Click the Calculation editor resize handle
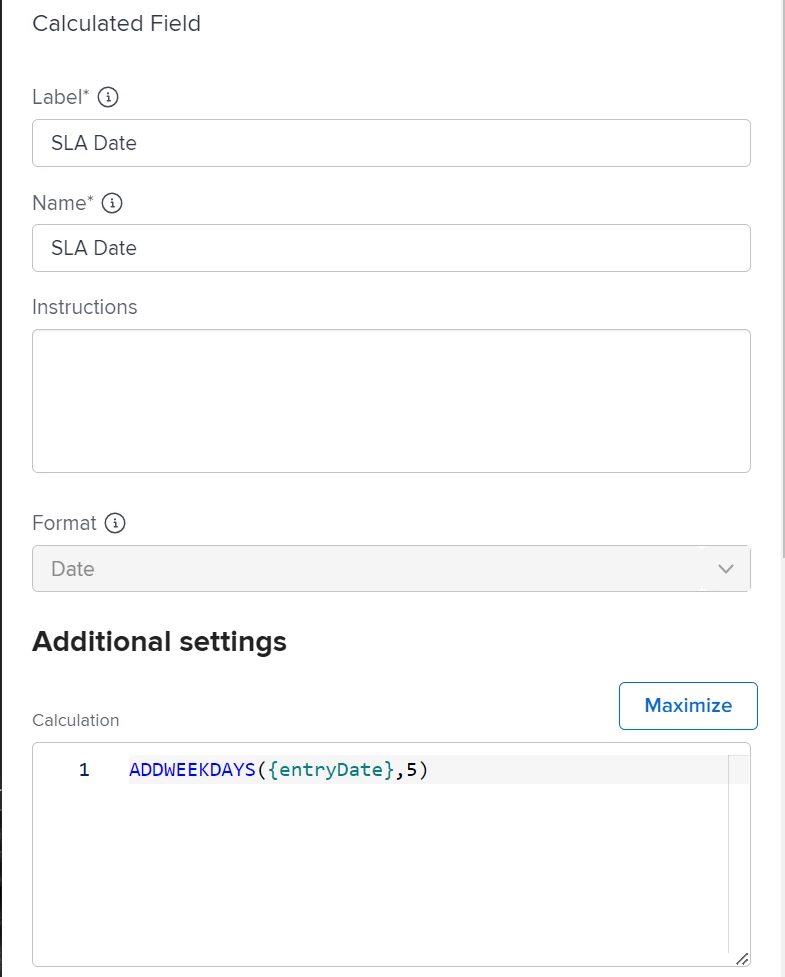The image size is (785, 977). [741, 958]
